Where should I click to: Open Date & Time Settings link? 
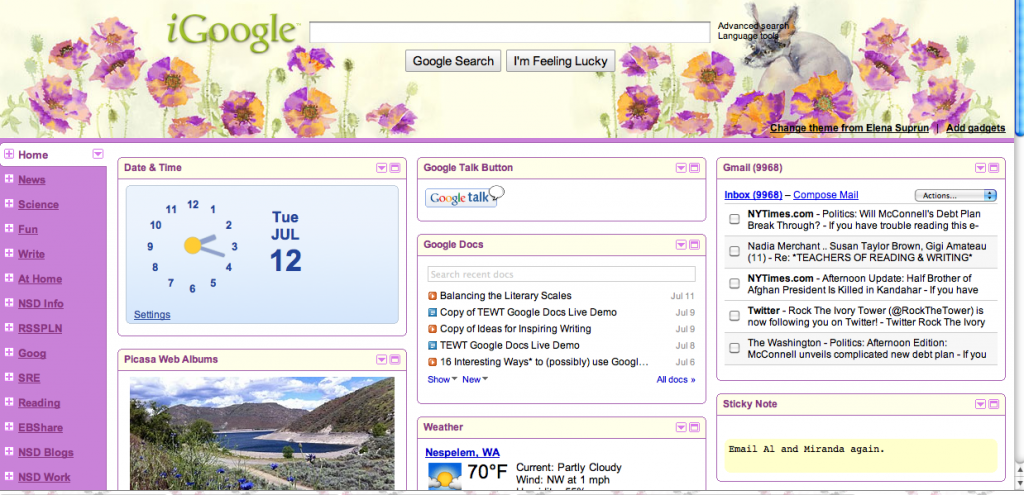click(152, 315)
